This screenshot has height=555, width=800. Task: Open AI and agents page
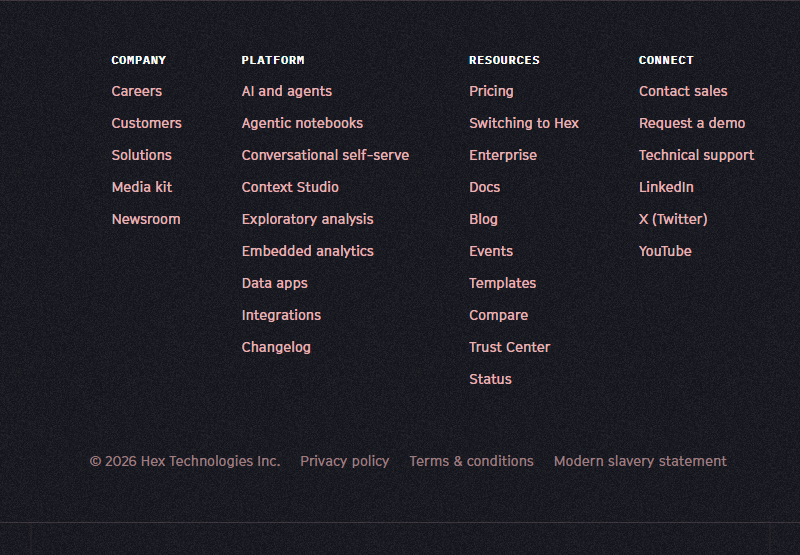(x=286, y=91)
